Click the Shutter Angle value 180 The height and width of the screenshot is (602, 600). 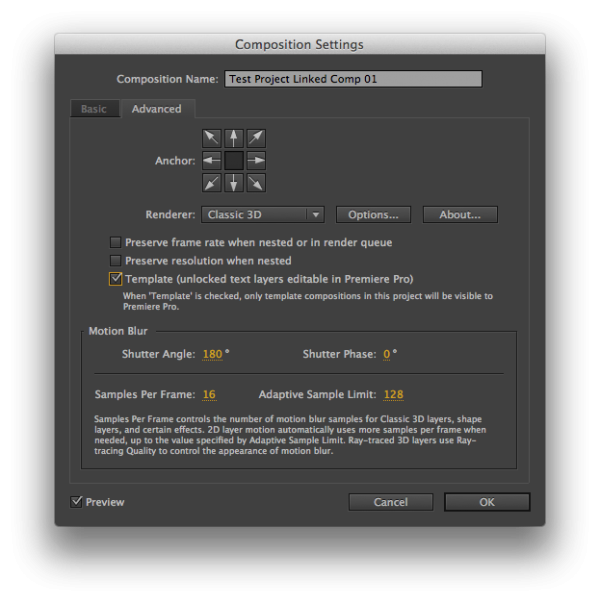click(212, 354)
